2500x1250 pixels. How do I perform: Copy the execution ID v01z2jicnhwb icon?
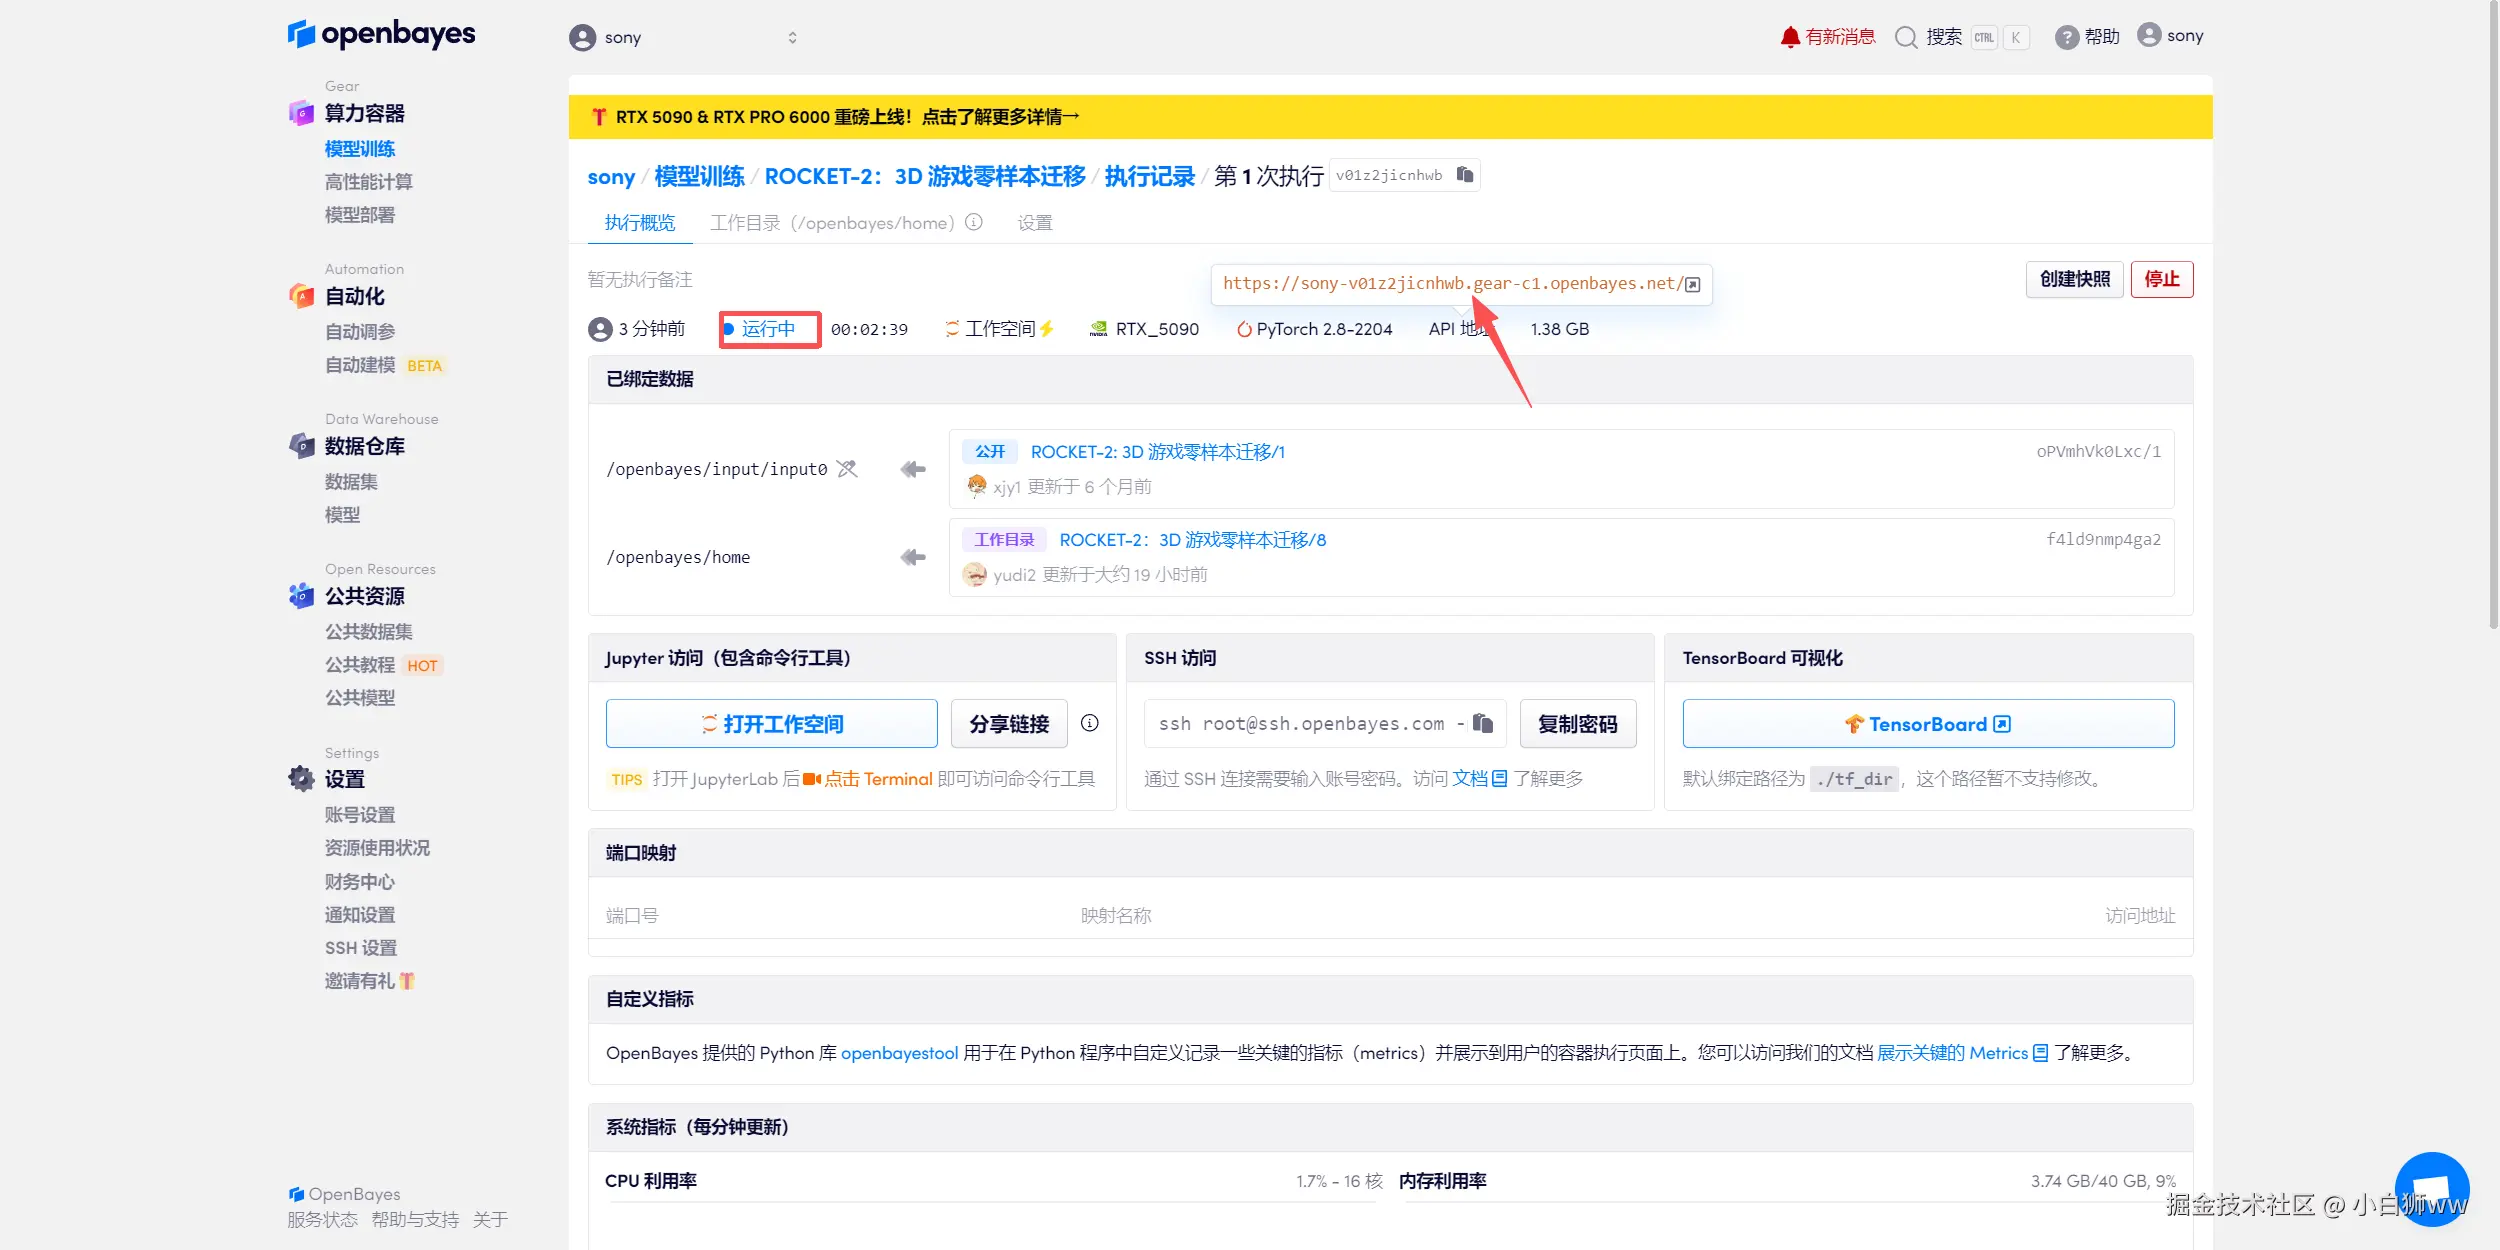coord(1465,175)
